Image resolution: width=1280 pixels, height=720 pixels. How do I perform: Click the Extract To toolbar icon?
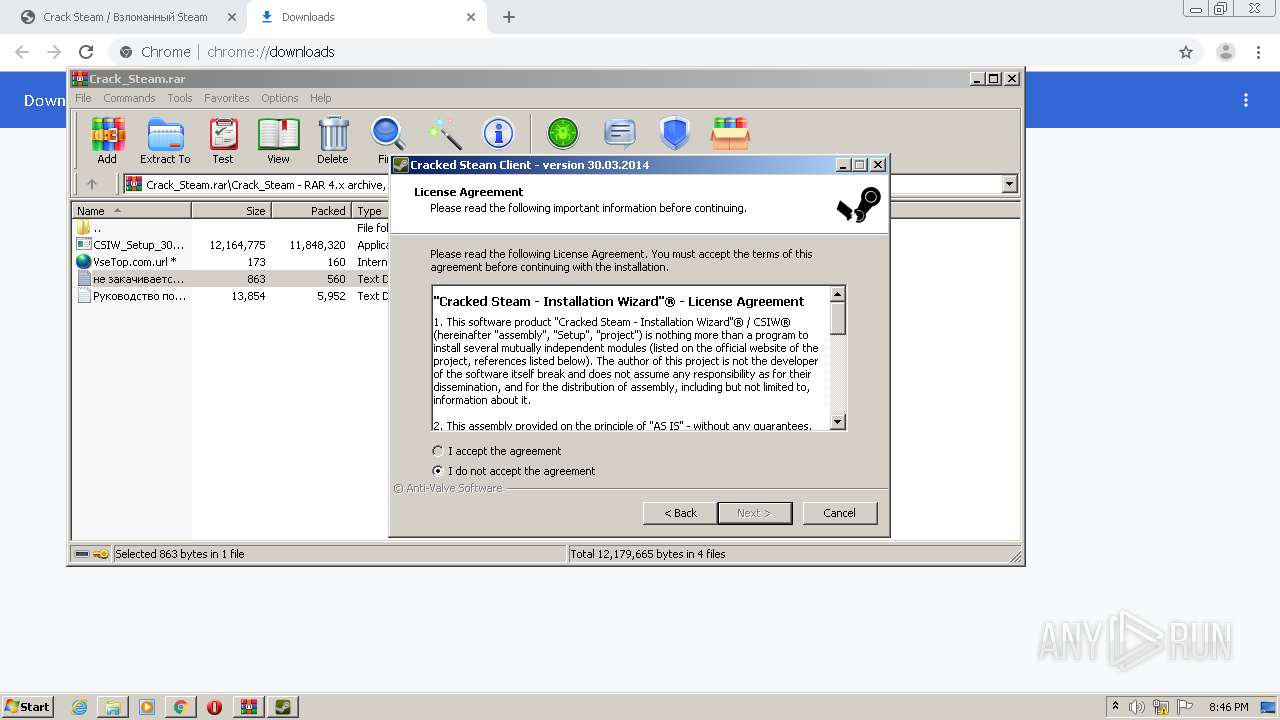(165, 141)
